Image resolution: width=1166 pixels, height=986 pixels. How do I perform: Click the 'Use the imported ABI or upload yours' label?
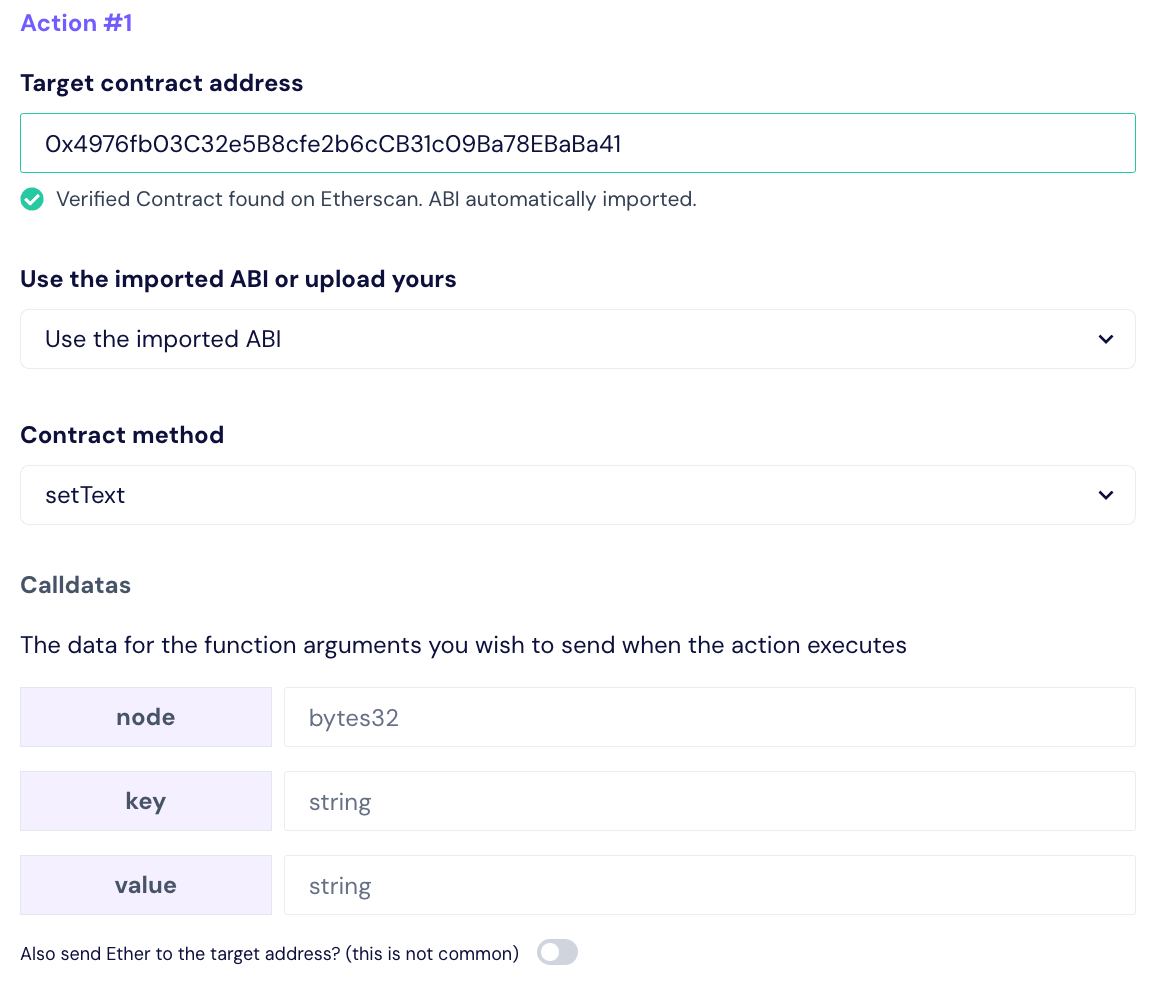tap(238, 279)
